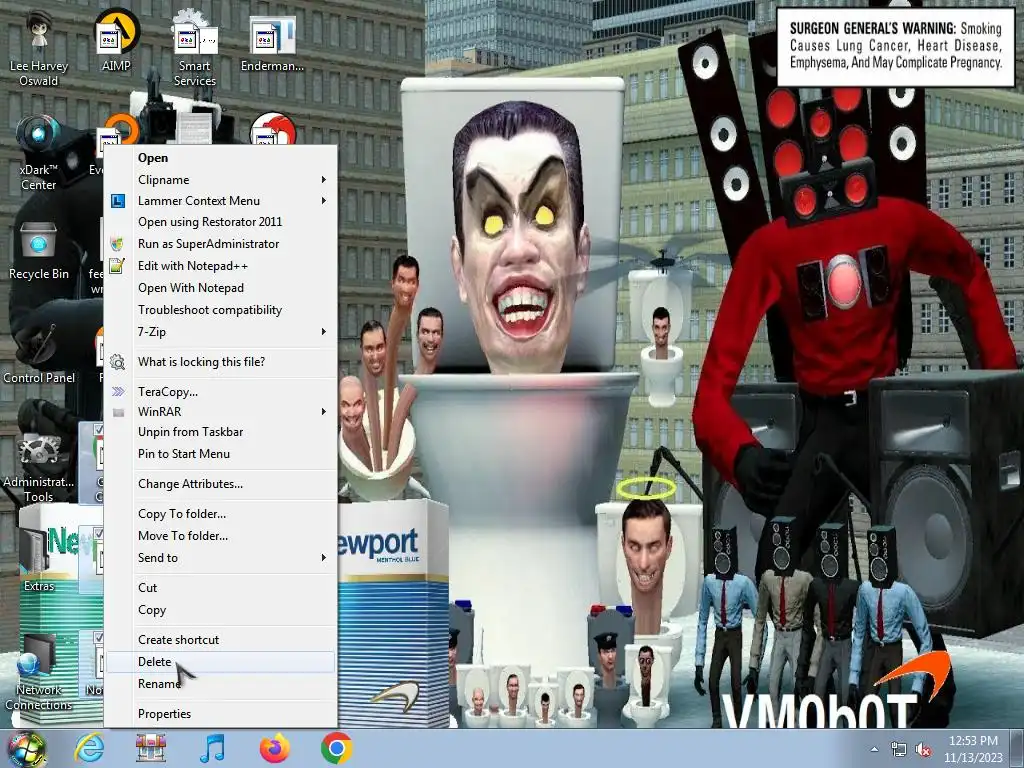Select Create shortcut
Image resolution: width=1024 pixels, height=768 pixels.
[220, 640]
